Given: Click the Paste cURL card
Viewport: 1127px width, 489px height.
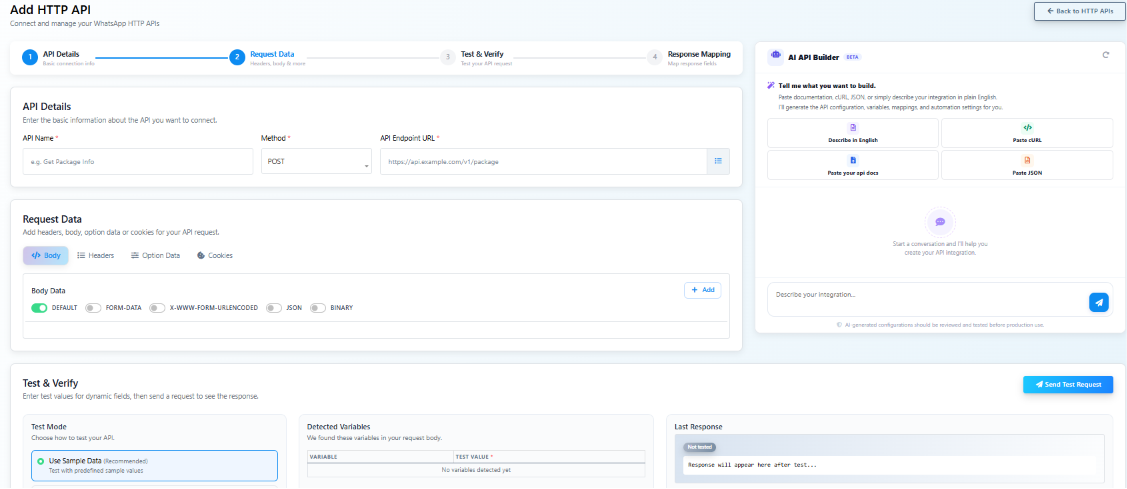Looking at the screenshot, I should coord(1027,133).
